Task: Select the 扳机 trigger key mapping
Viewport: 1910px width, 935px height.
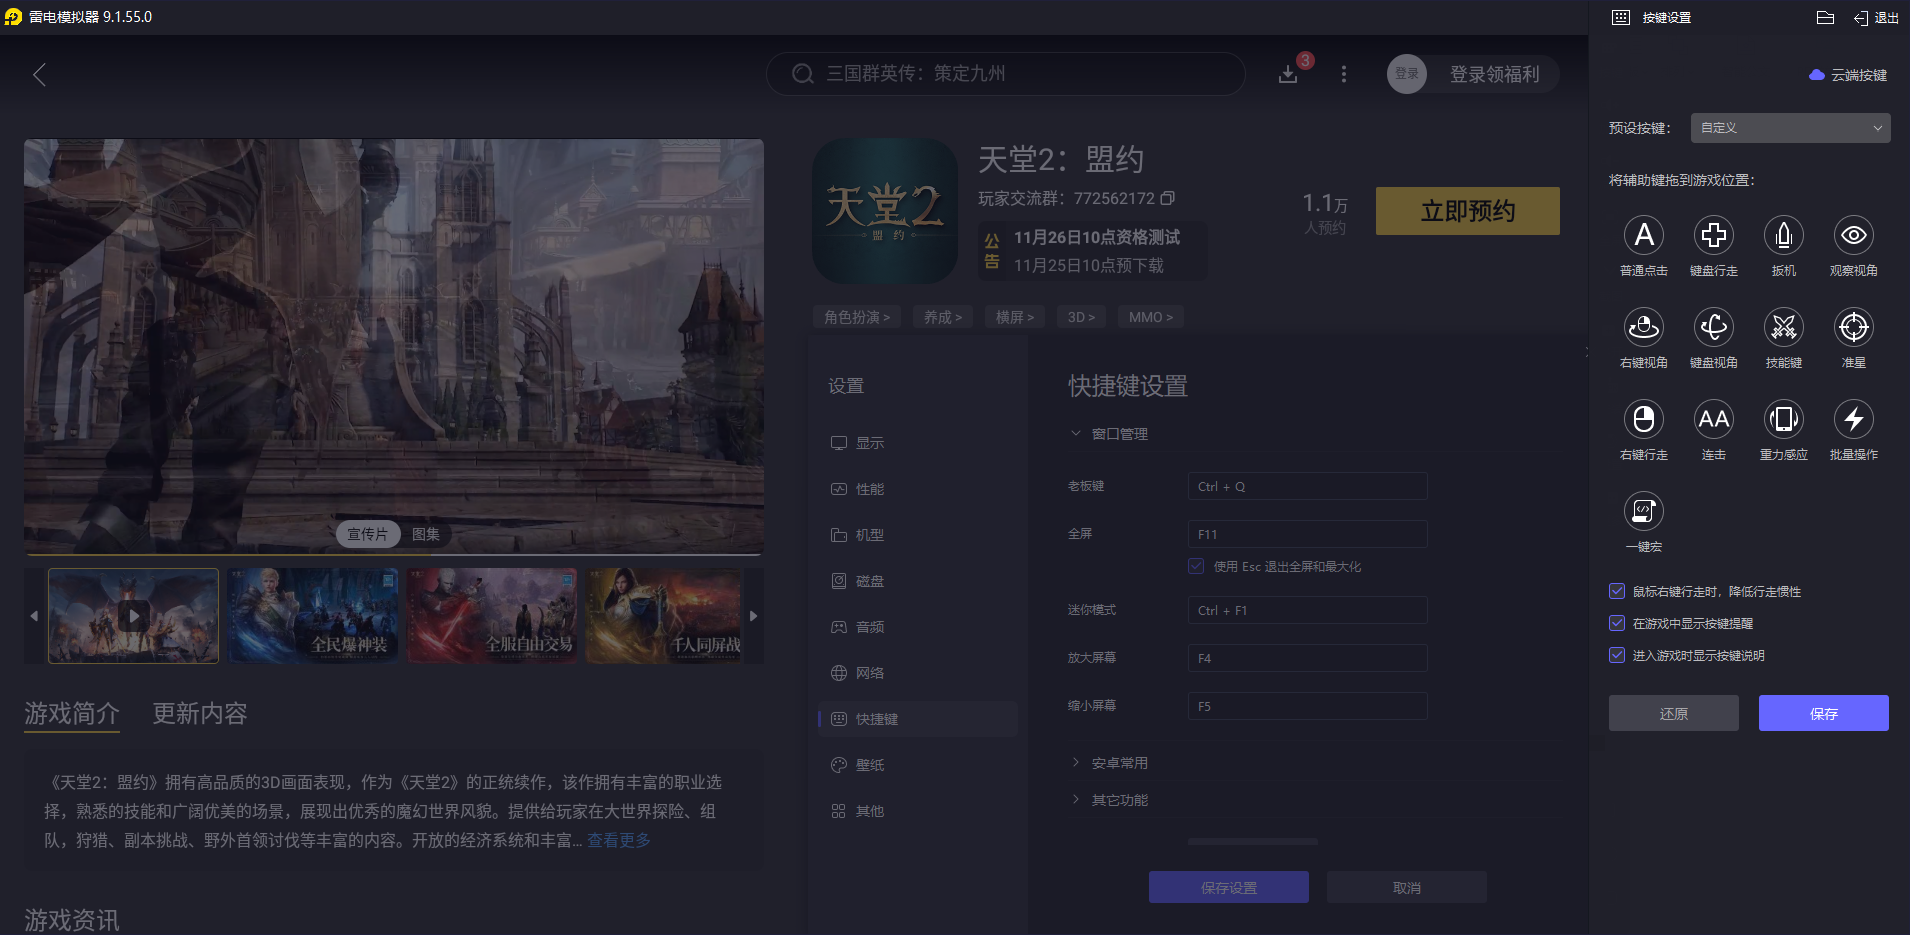Action: coord(1783,236)
